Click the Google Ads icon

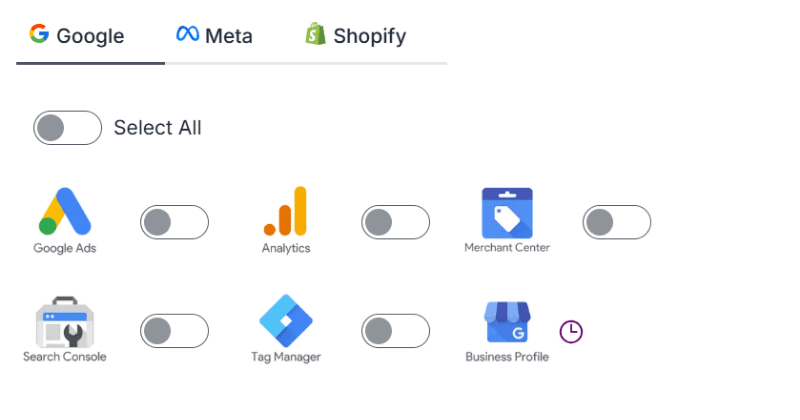click(65, 211)
